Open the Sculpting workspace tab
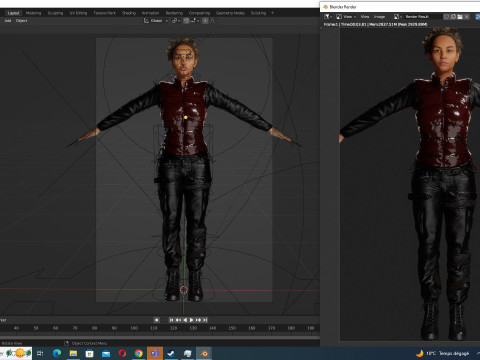This screenshot has height=360, width=480. [55, 13]
